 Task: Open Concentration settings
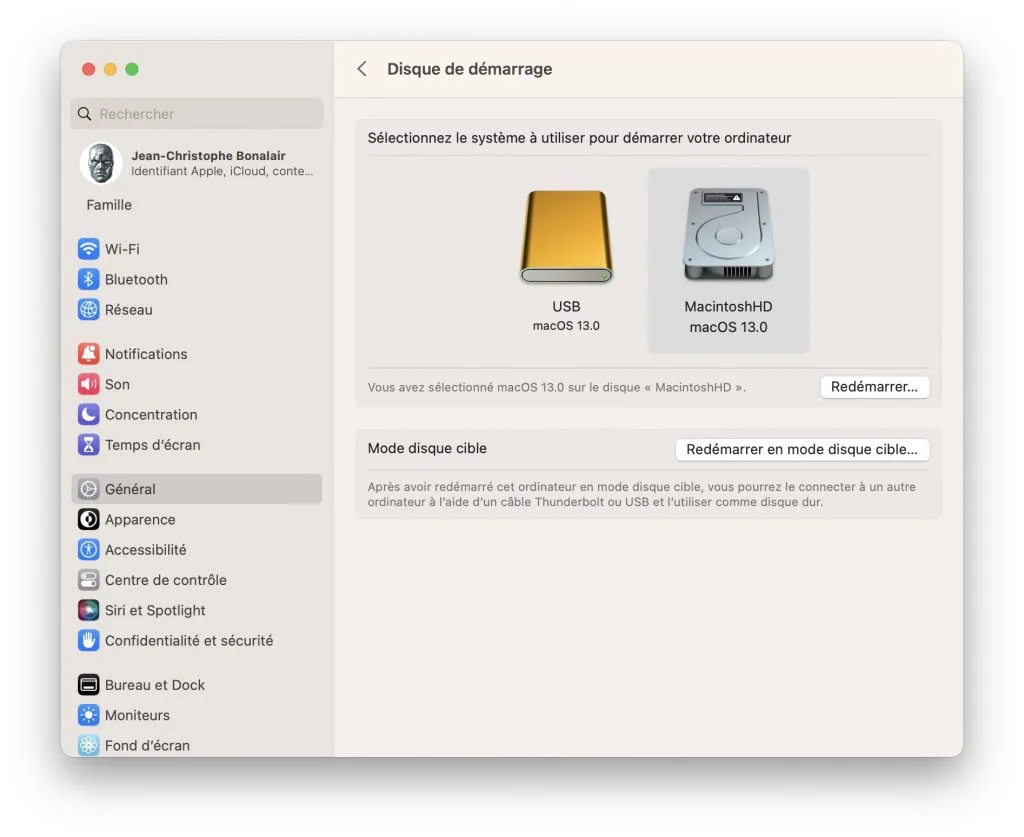[x=150, y=414]
